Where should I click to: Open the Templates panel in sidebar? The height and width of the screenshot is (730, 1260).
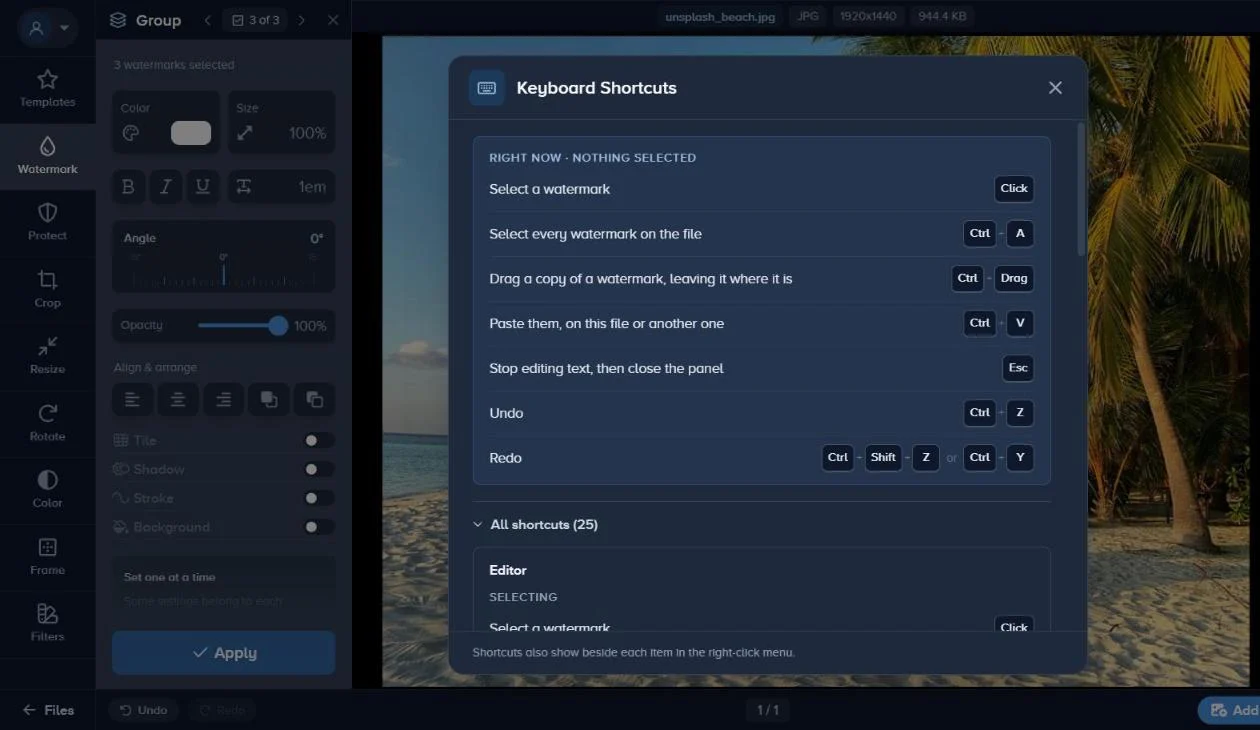[x=47, y=89]
